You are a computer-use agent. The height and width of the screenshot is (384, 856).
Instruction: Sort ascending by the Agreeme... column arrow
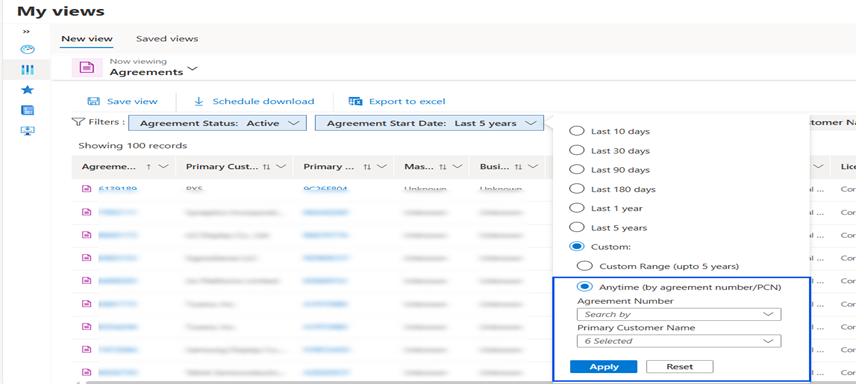[x=148, y=167]
